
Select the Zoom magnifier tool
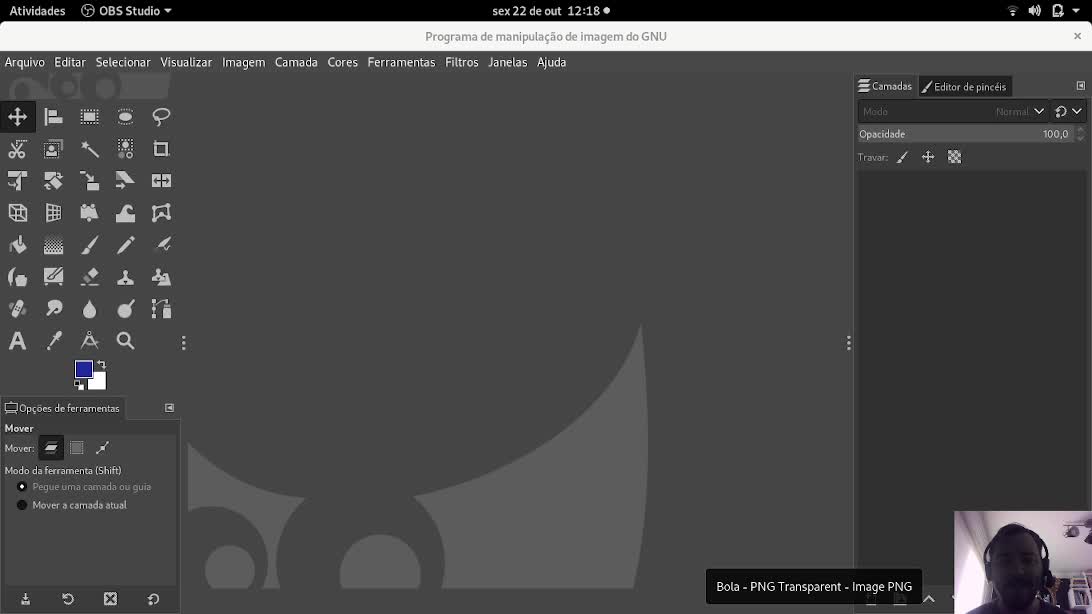(125, 340)
